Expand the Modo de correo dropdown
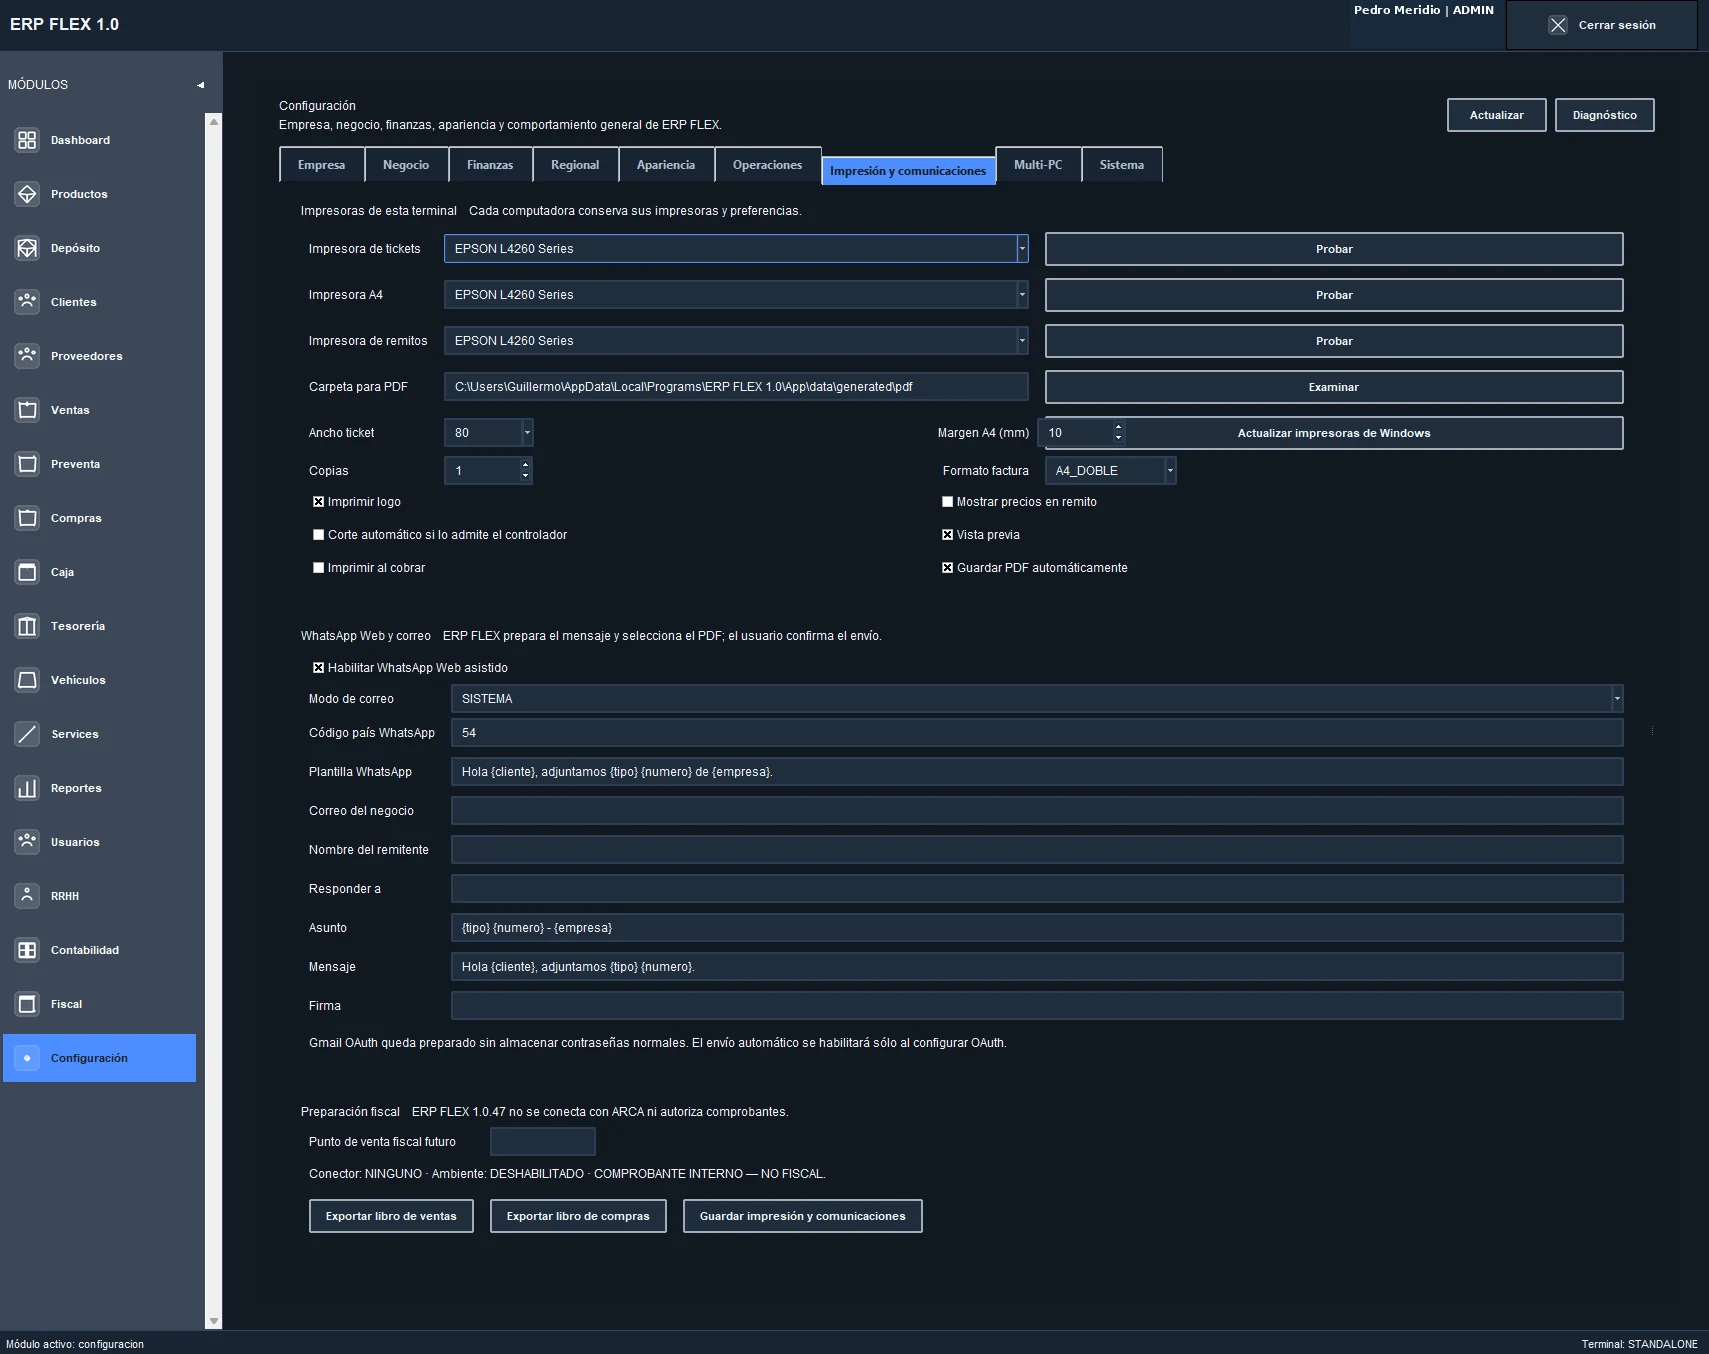The height and width of the screenshot is (1354, 1709). tap(1617, 699)
